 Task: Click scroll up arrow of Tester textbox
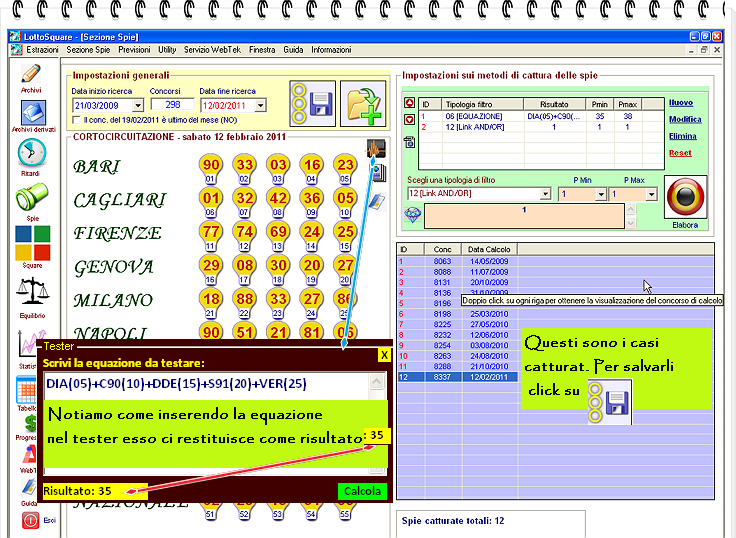tap(376, 382)
